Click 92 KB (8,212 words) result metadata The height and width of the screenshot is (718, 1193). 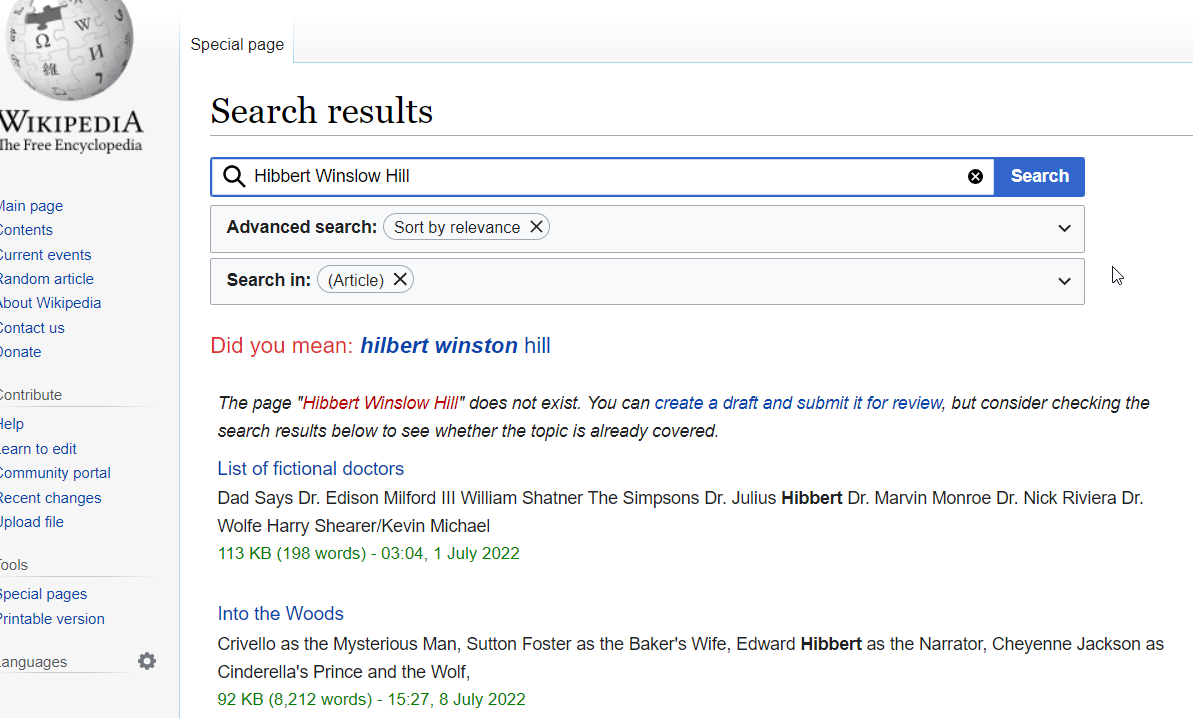click(371, 700)
